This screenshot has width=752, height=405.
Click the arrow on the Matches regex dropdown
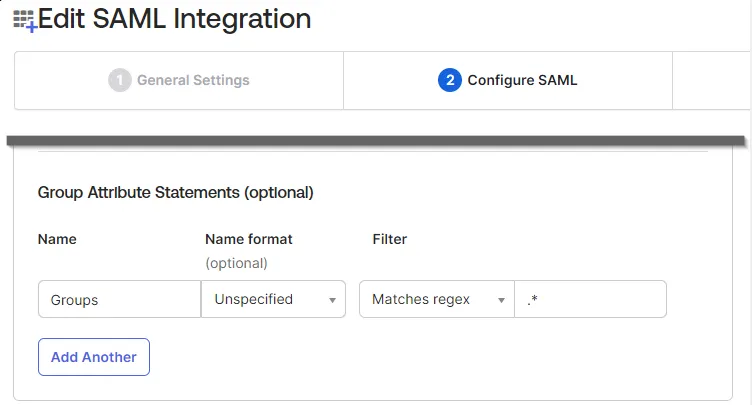pos(501,300)
